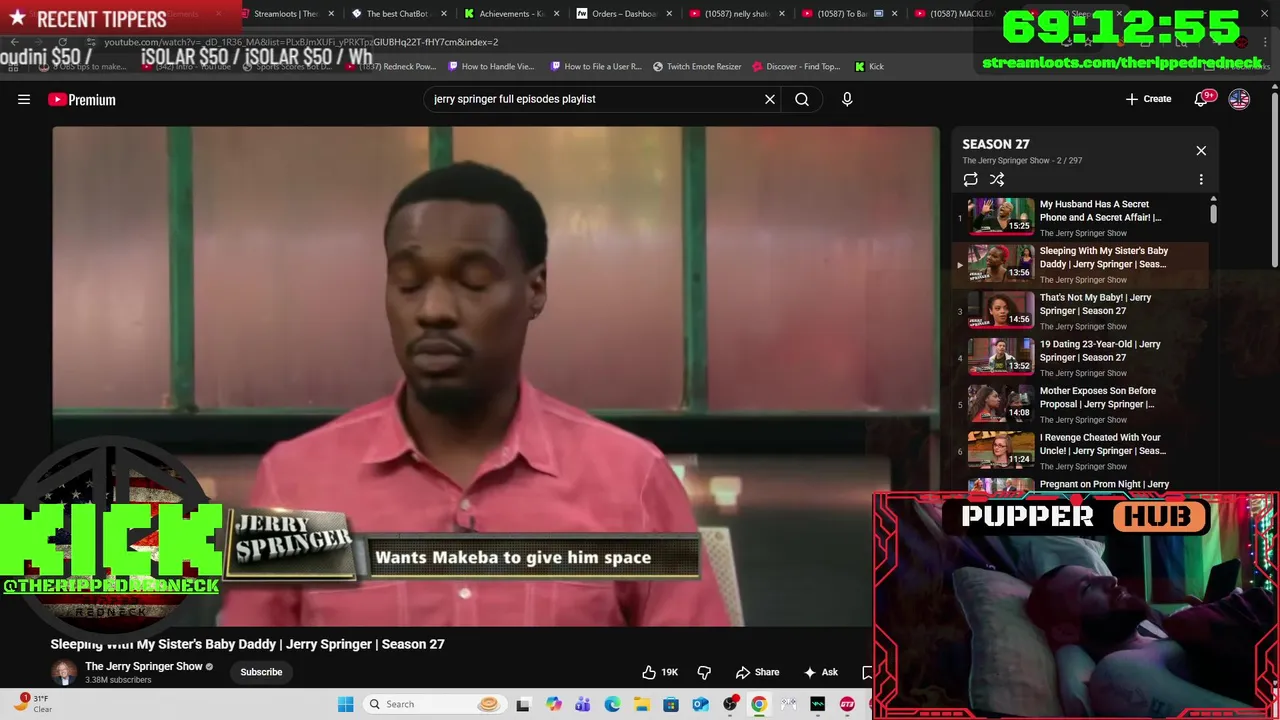Close the Streamloots tab
The width and height of the screenshot is (1280, 720).
click(x=331, y=14)
